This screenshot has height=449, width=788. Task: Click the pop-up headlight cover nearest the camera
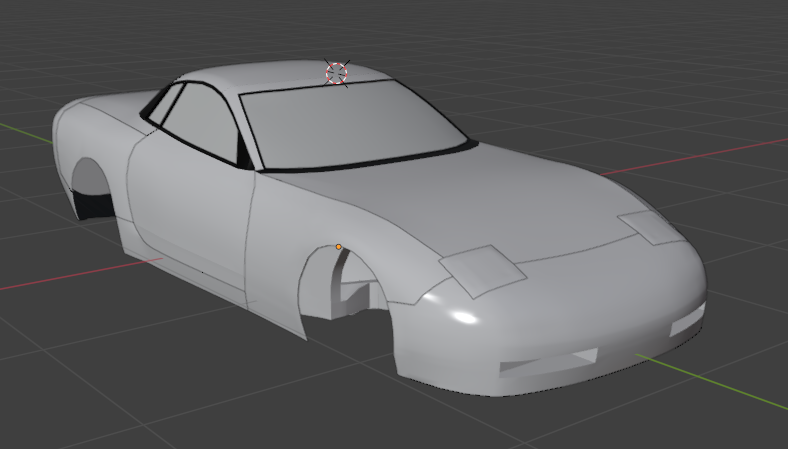click(482, 272)
